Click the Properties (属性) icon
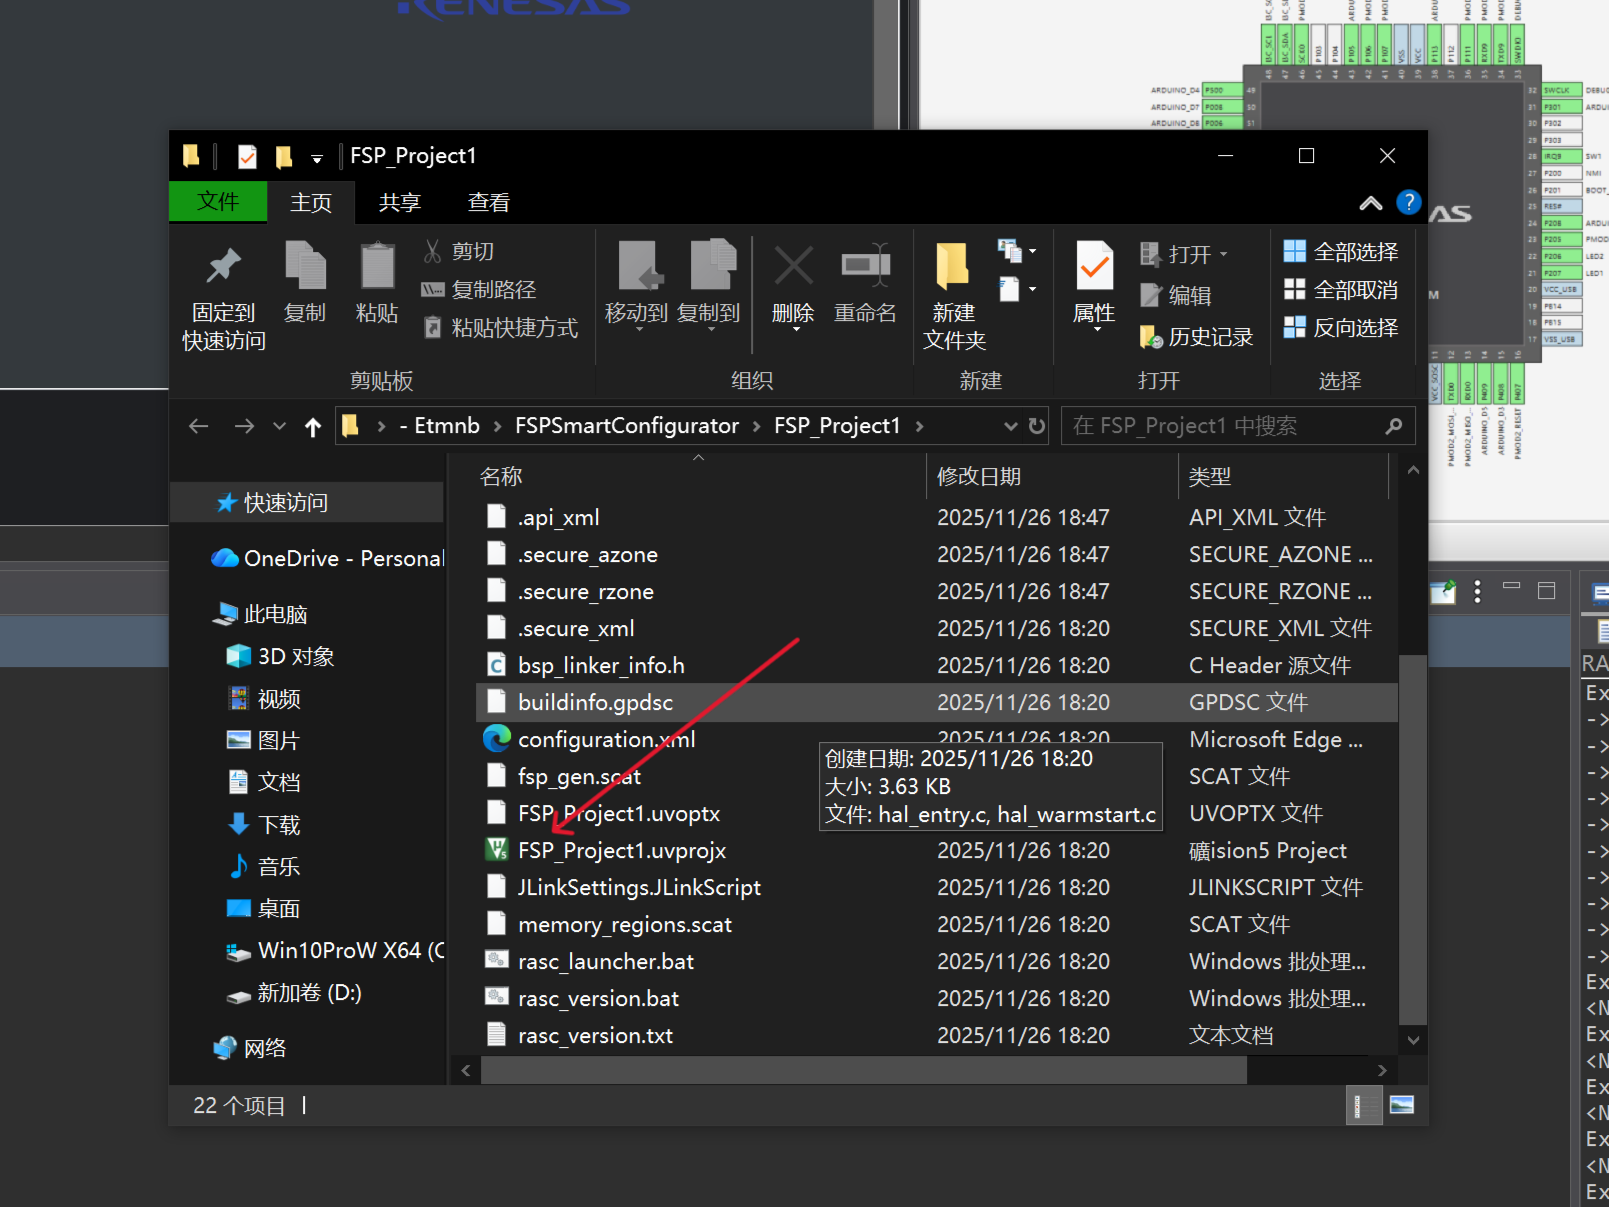1609x1207 pixels. [x=1094, y=266]
